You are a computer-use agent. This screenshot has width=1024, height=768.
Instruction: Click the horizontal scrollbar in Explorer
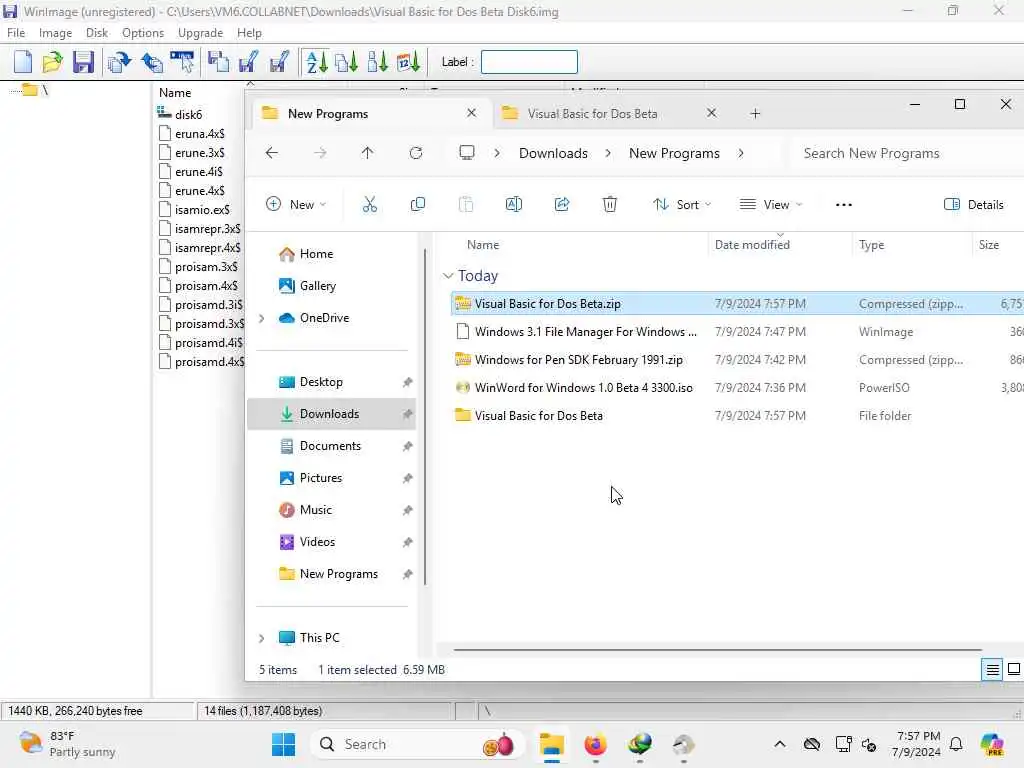tap(717, 650)
